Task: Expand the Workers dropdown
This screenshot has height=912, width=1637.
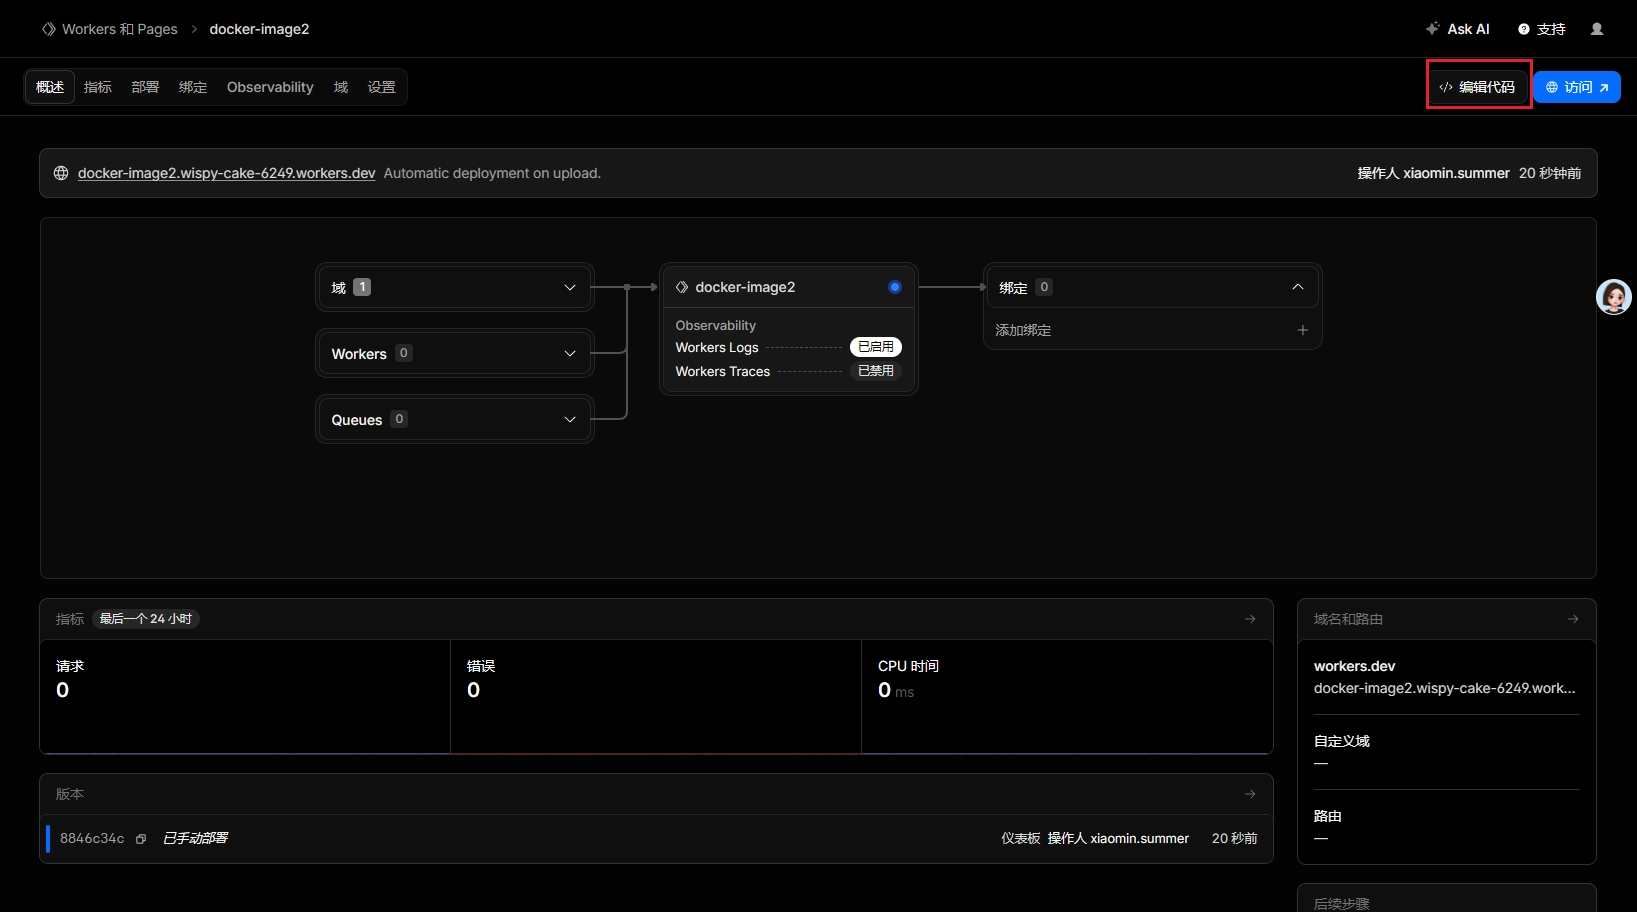Action: coord(570,353)
